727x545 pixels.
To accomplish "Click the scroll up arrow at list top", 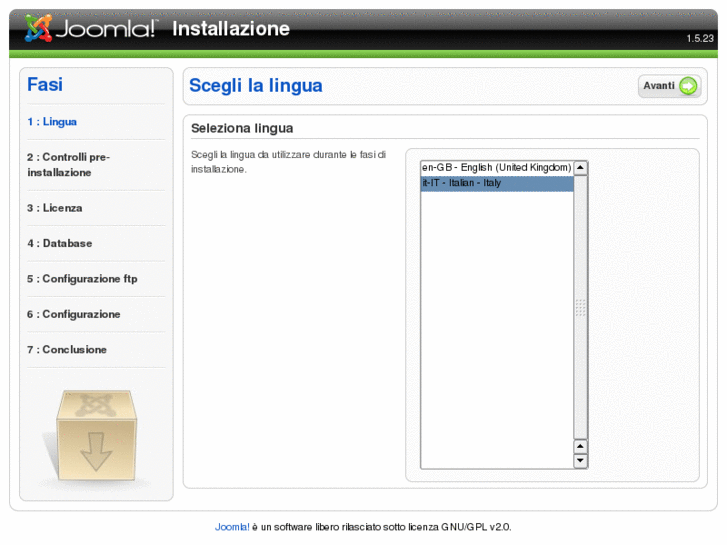I will (x=580, y=167).
